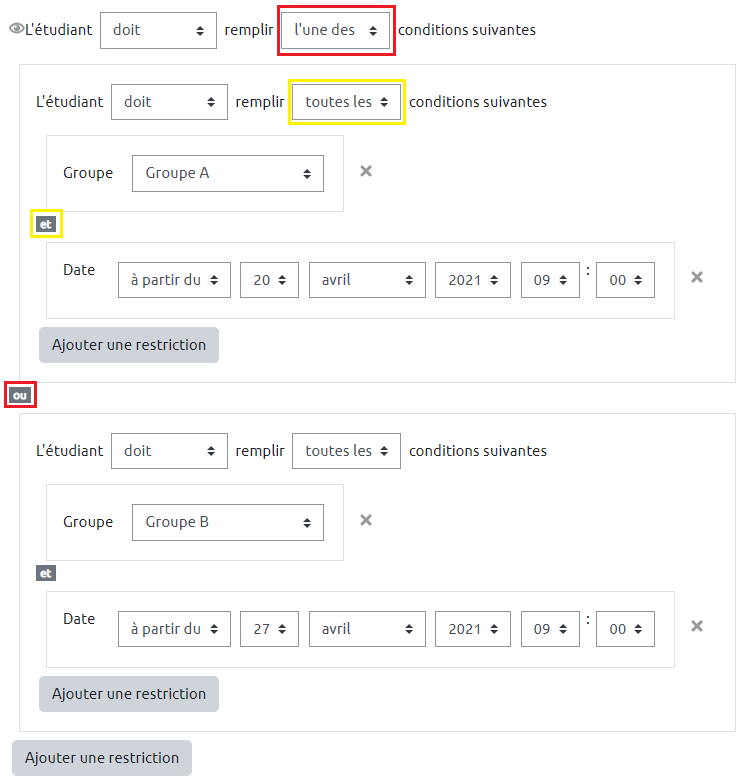Image resolution: width=742 pixels, height=784 pixels.
Task: Click the 'ou' operator badge
Action: tap(20, 395)
